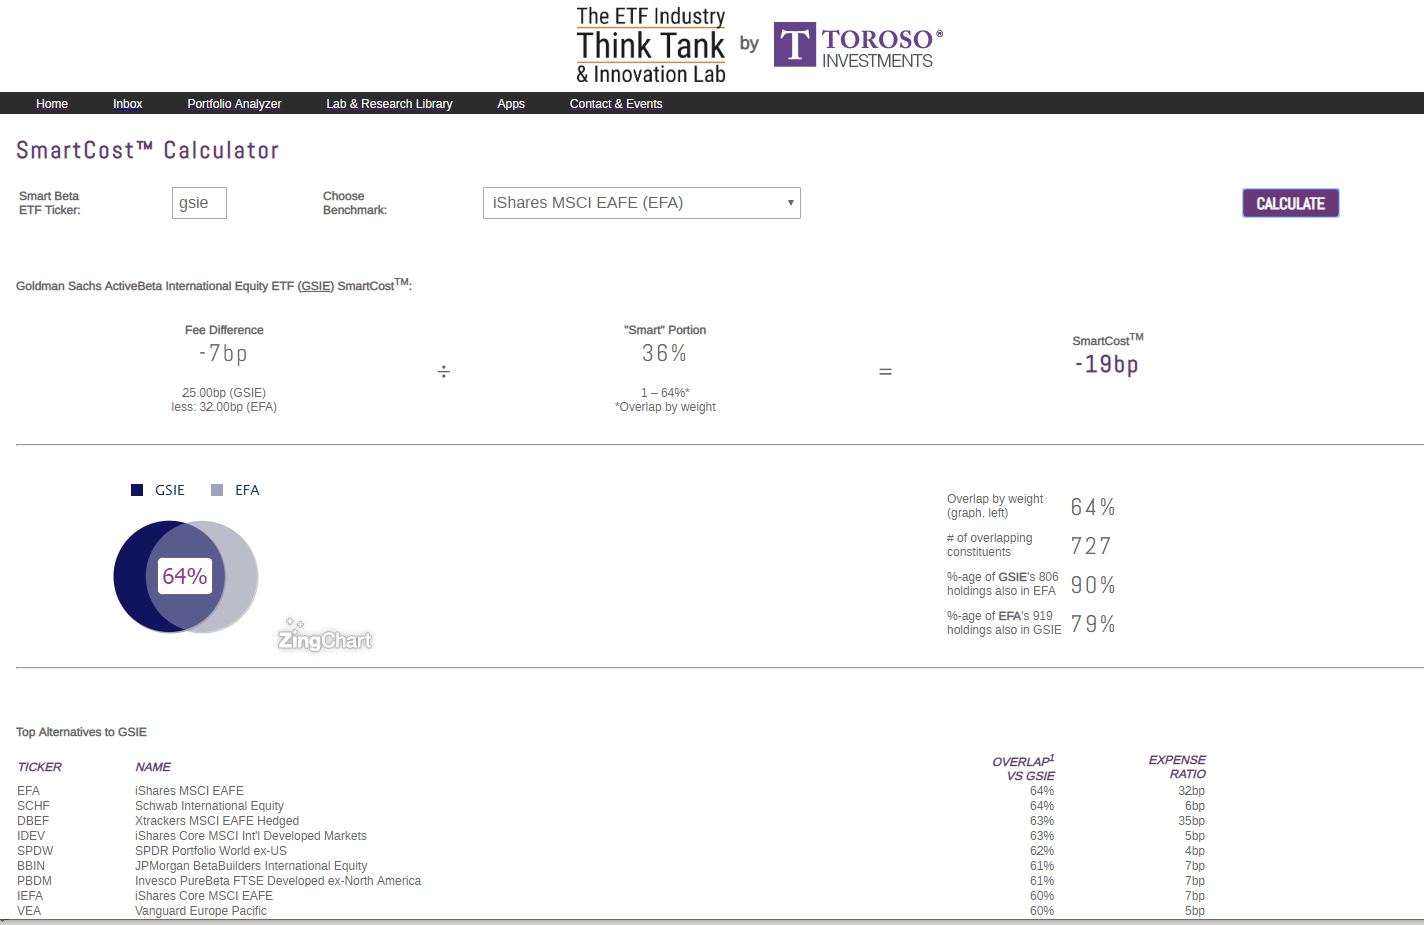Click the OVERLAP VS GSIE column header
This screenshot has height=925, width=1424.
pyautogui.click(x=1024, y=768)
